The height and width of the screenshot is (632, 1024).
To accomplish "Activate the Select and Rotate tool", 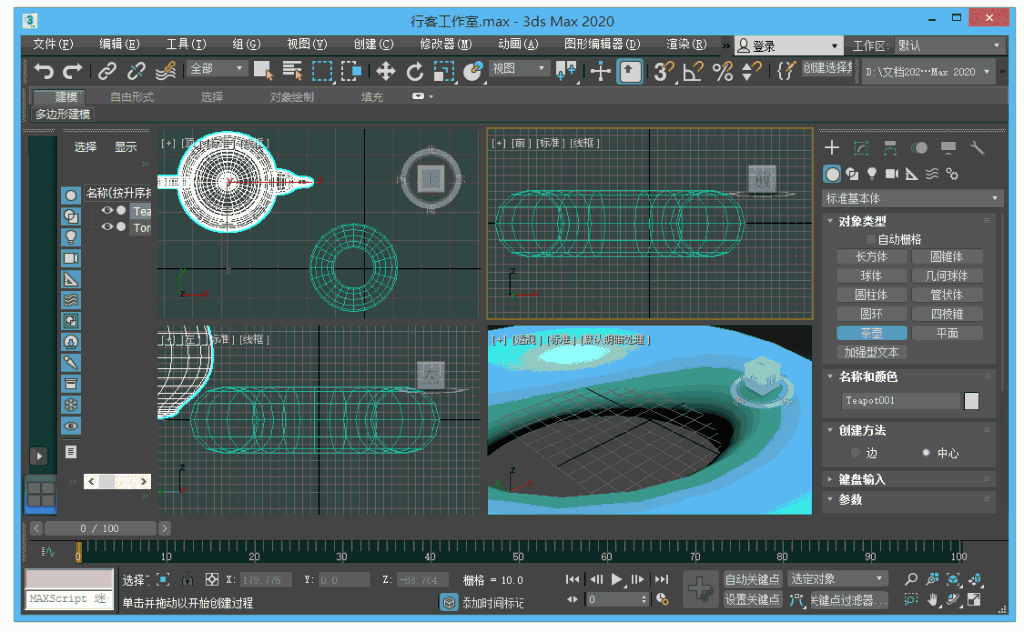I will coord(415,71).
